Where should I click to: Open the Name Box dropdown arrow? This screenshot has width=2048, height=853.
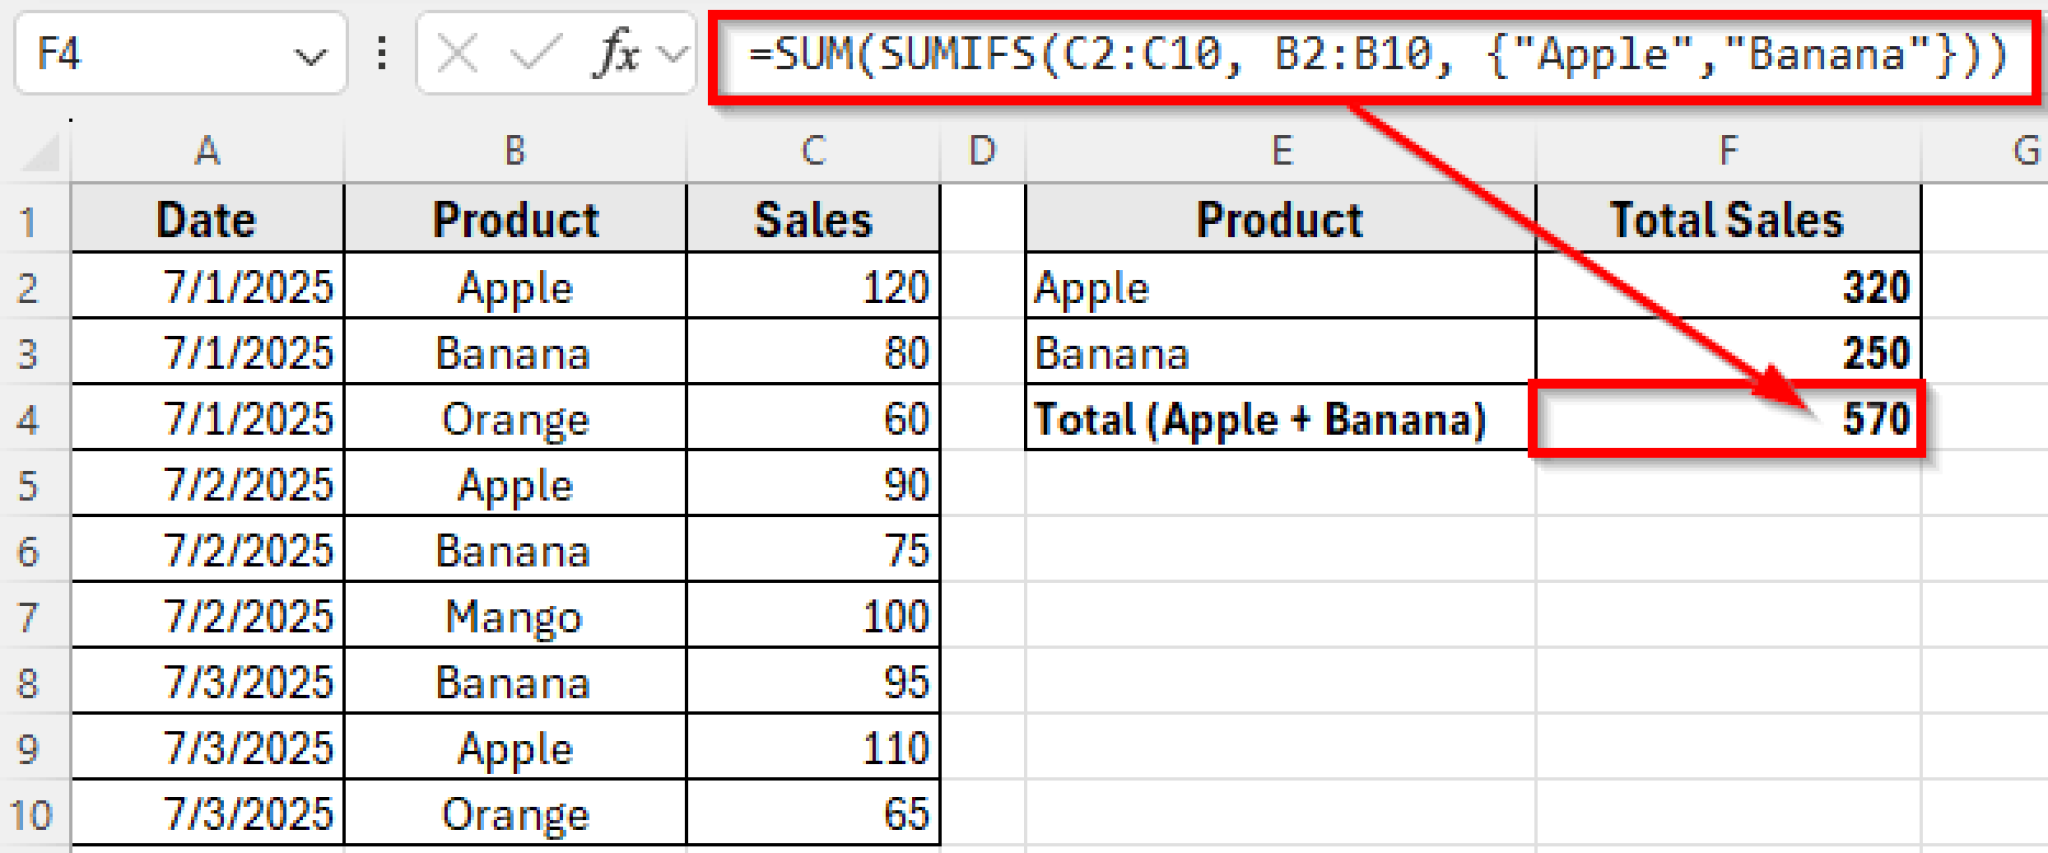click(310, 56)
